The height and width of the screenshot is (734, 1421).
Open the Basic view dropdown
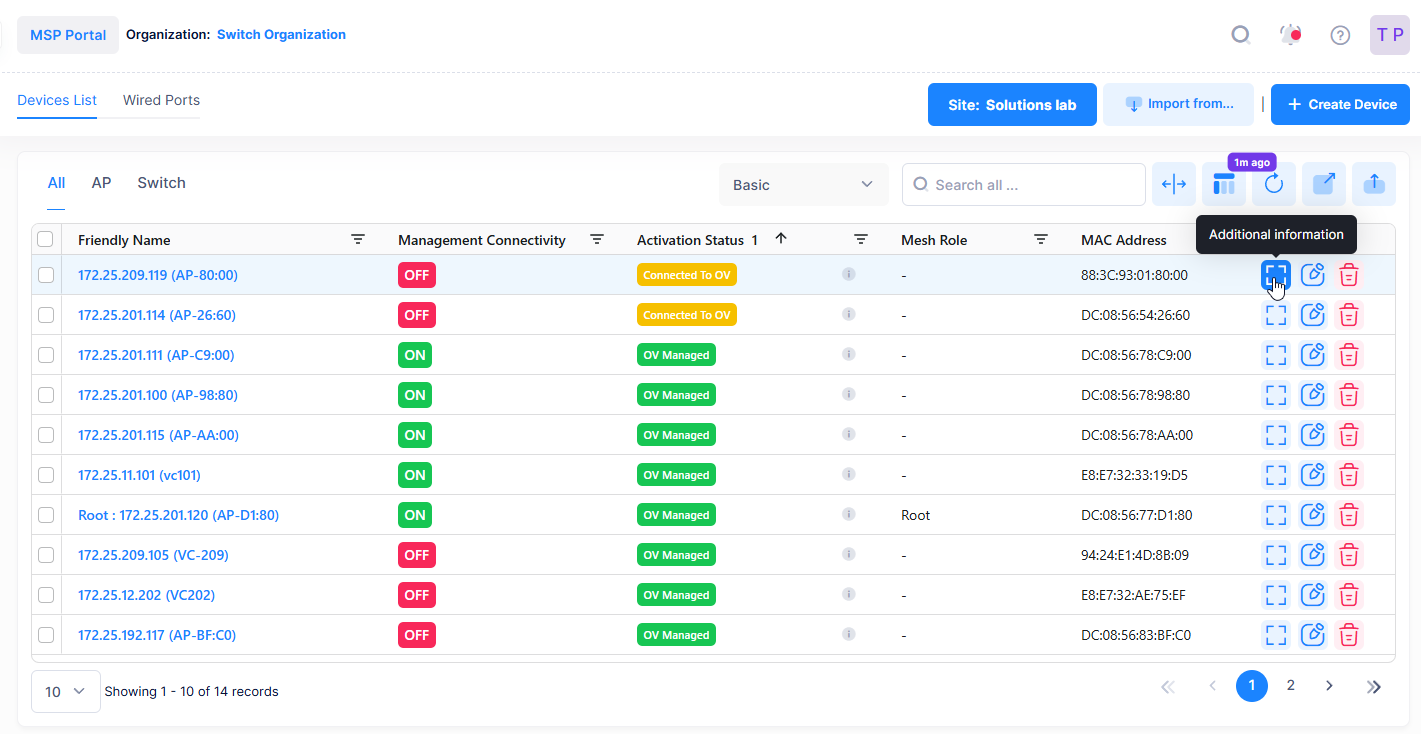pyautogui.click(x=803, y=185)
